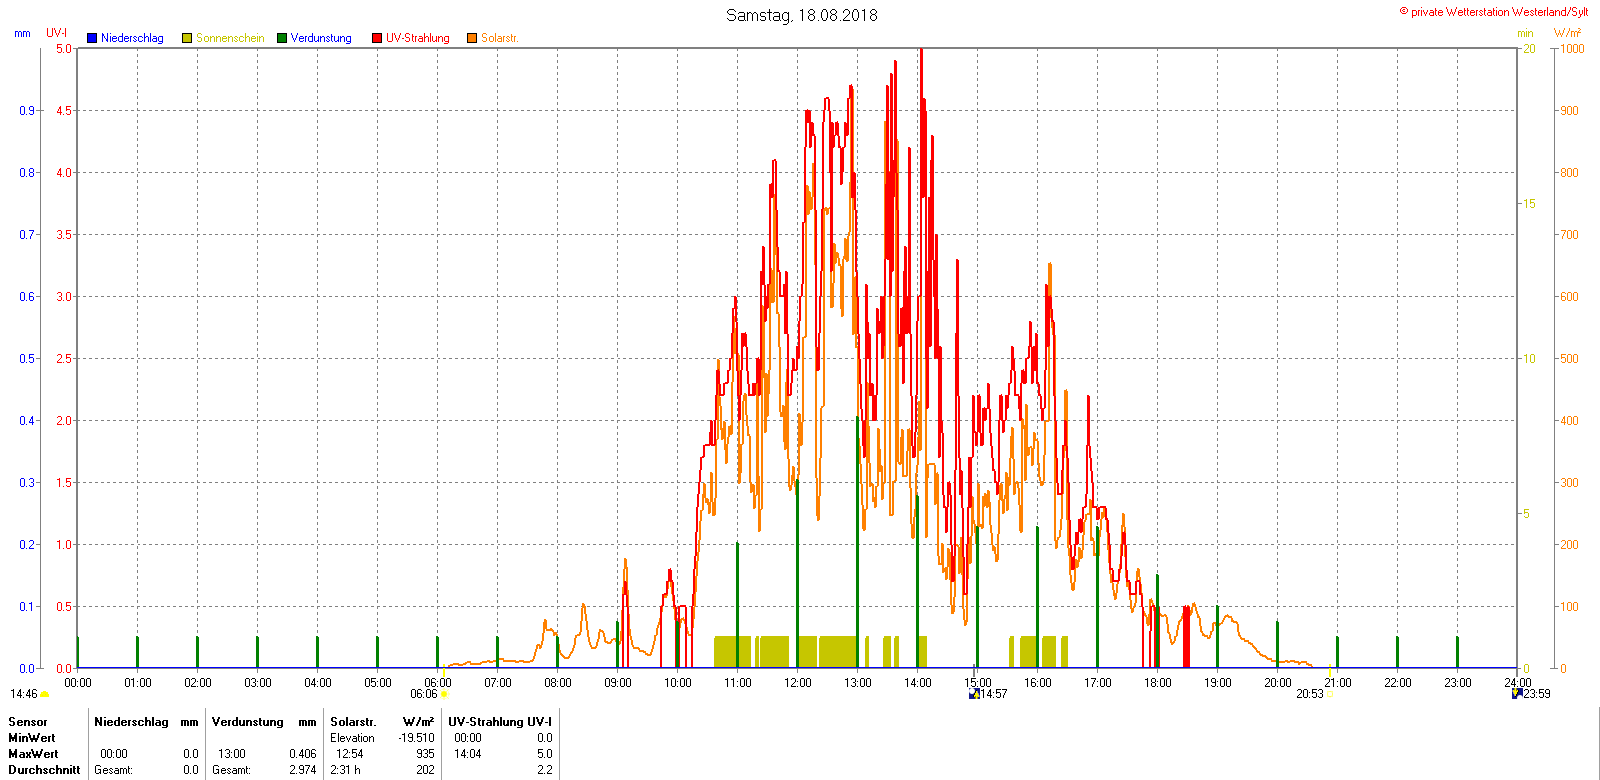
Task: Click the 12:54 solar maximum time
Action: (x=349, y=754)
